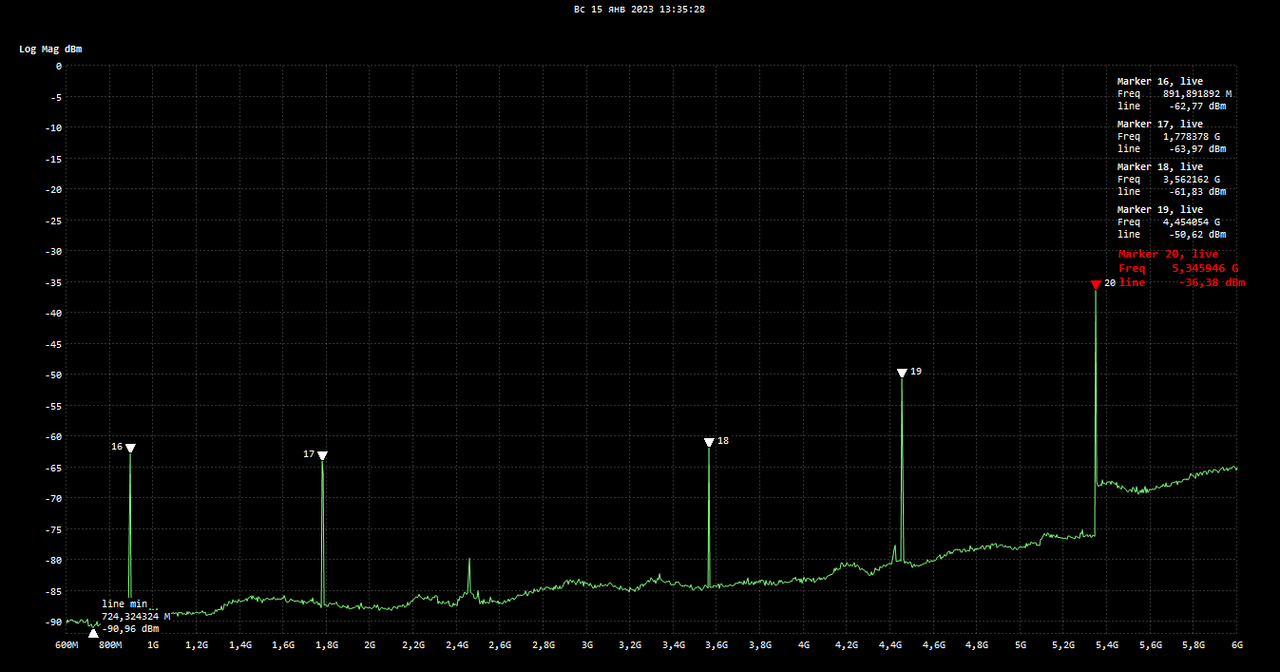Click the frequency value 1,778378 G
1280x672 pixels.
(x=1191, y=137)
